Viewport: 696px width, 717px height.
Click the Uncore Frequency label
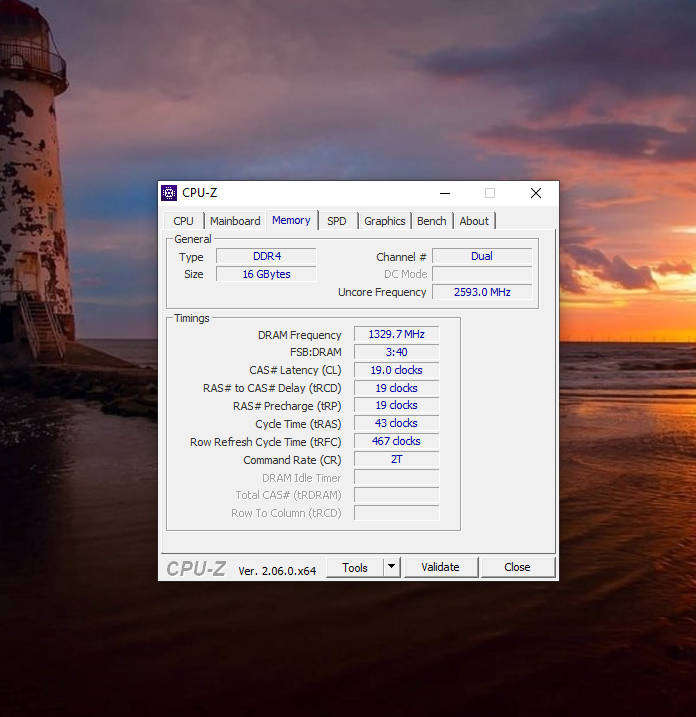[x=382, y=292]
